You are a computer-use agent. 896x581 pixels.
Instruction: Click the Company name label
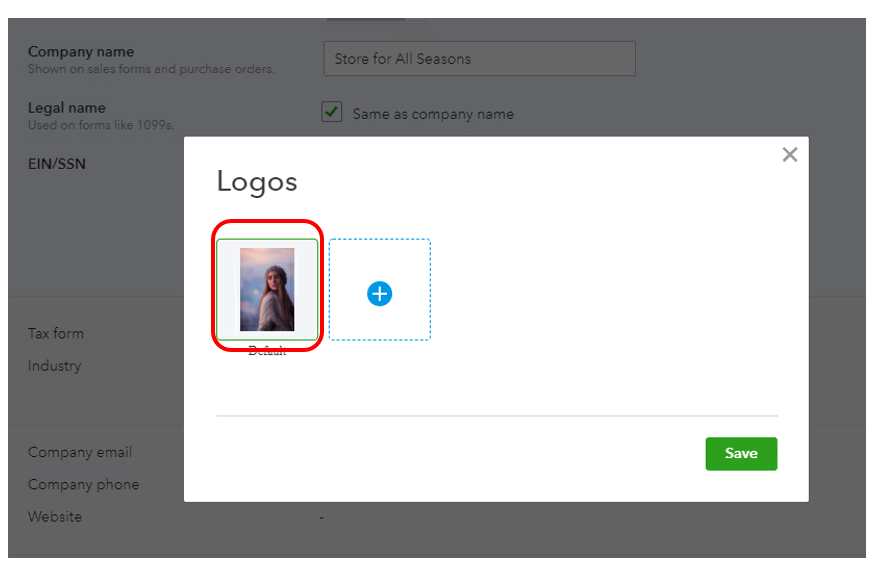(81, 51)
